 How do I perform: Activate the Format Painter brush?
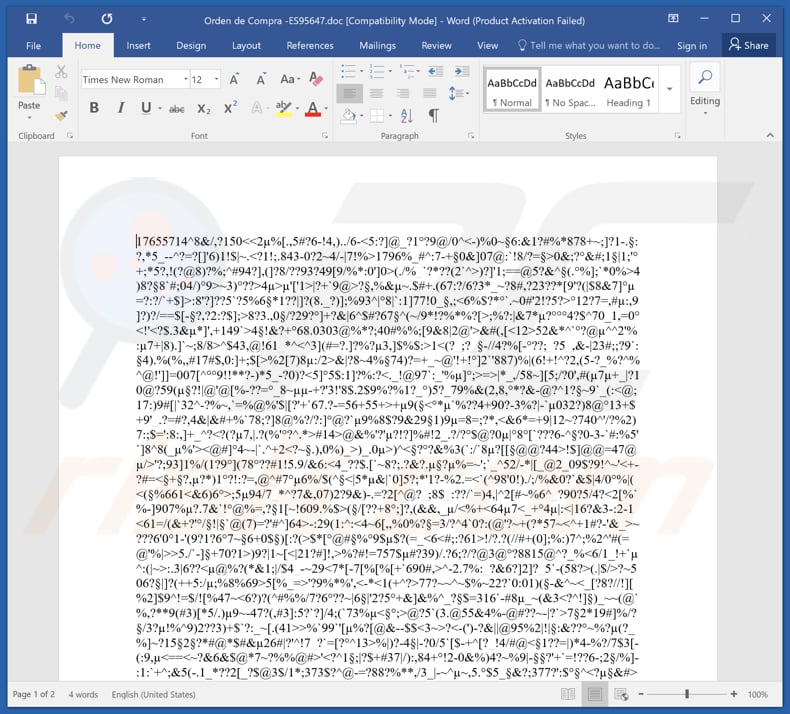61,116
